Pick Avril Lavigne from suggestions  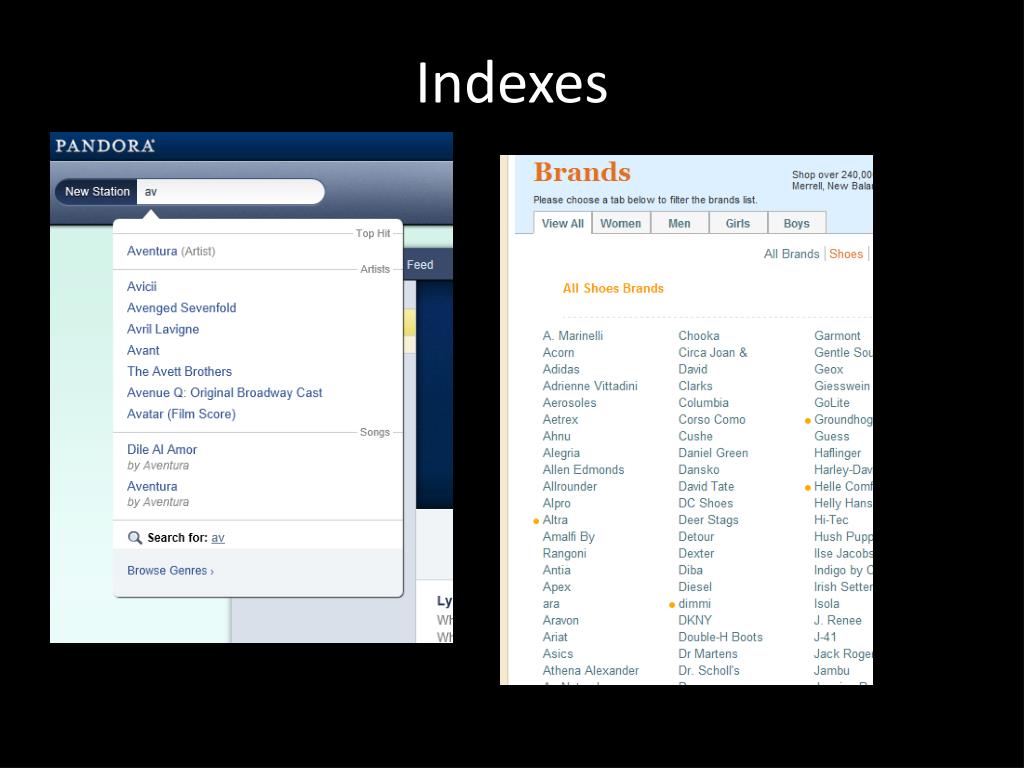click(163, 329)
